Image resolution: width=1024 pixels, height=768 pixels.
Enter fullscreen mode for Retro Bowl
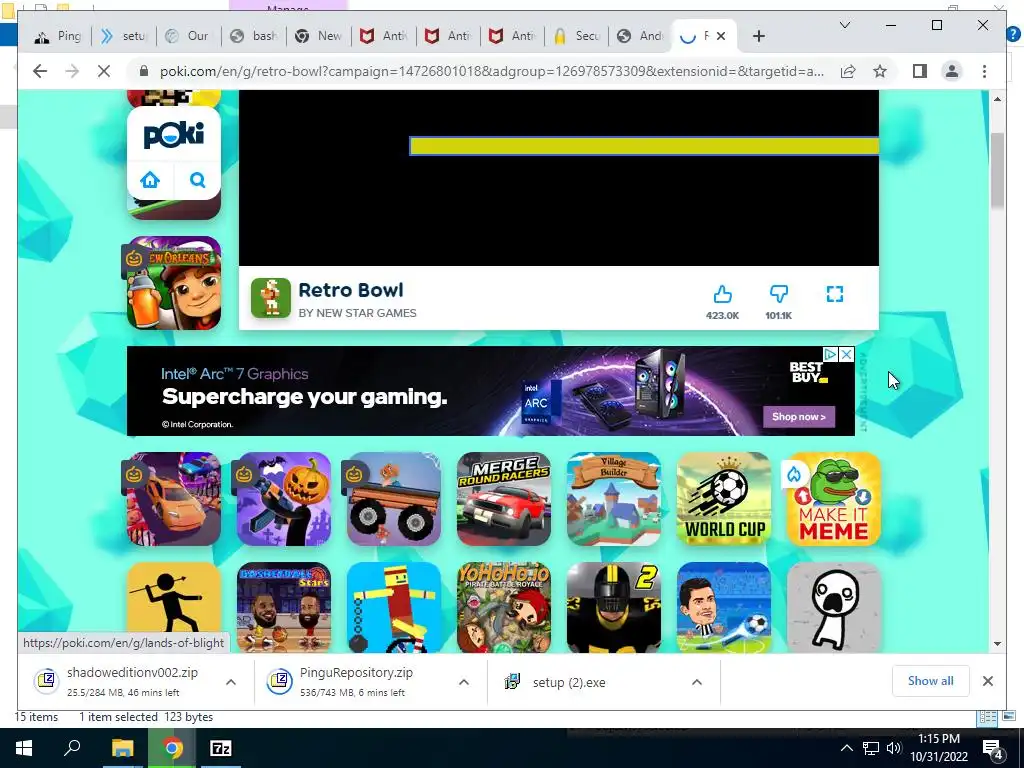click(835, 295)
